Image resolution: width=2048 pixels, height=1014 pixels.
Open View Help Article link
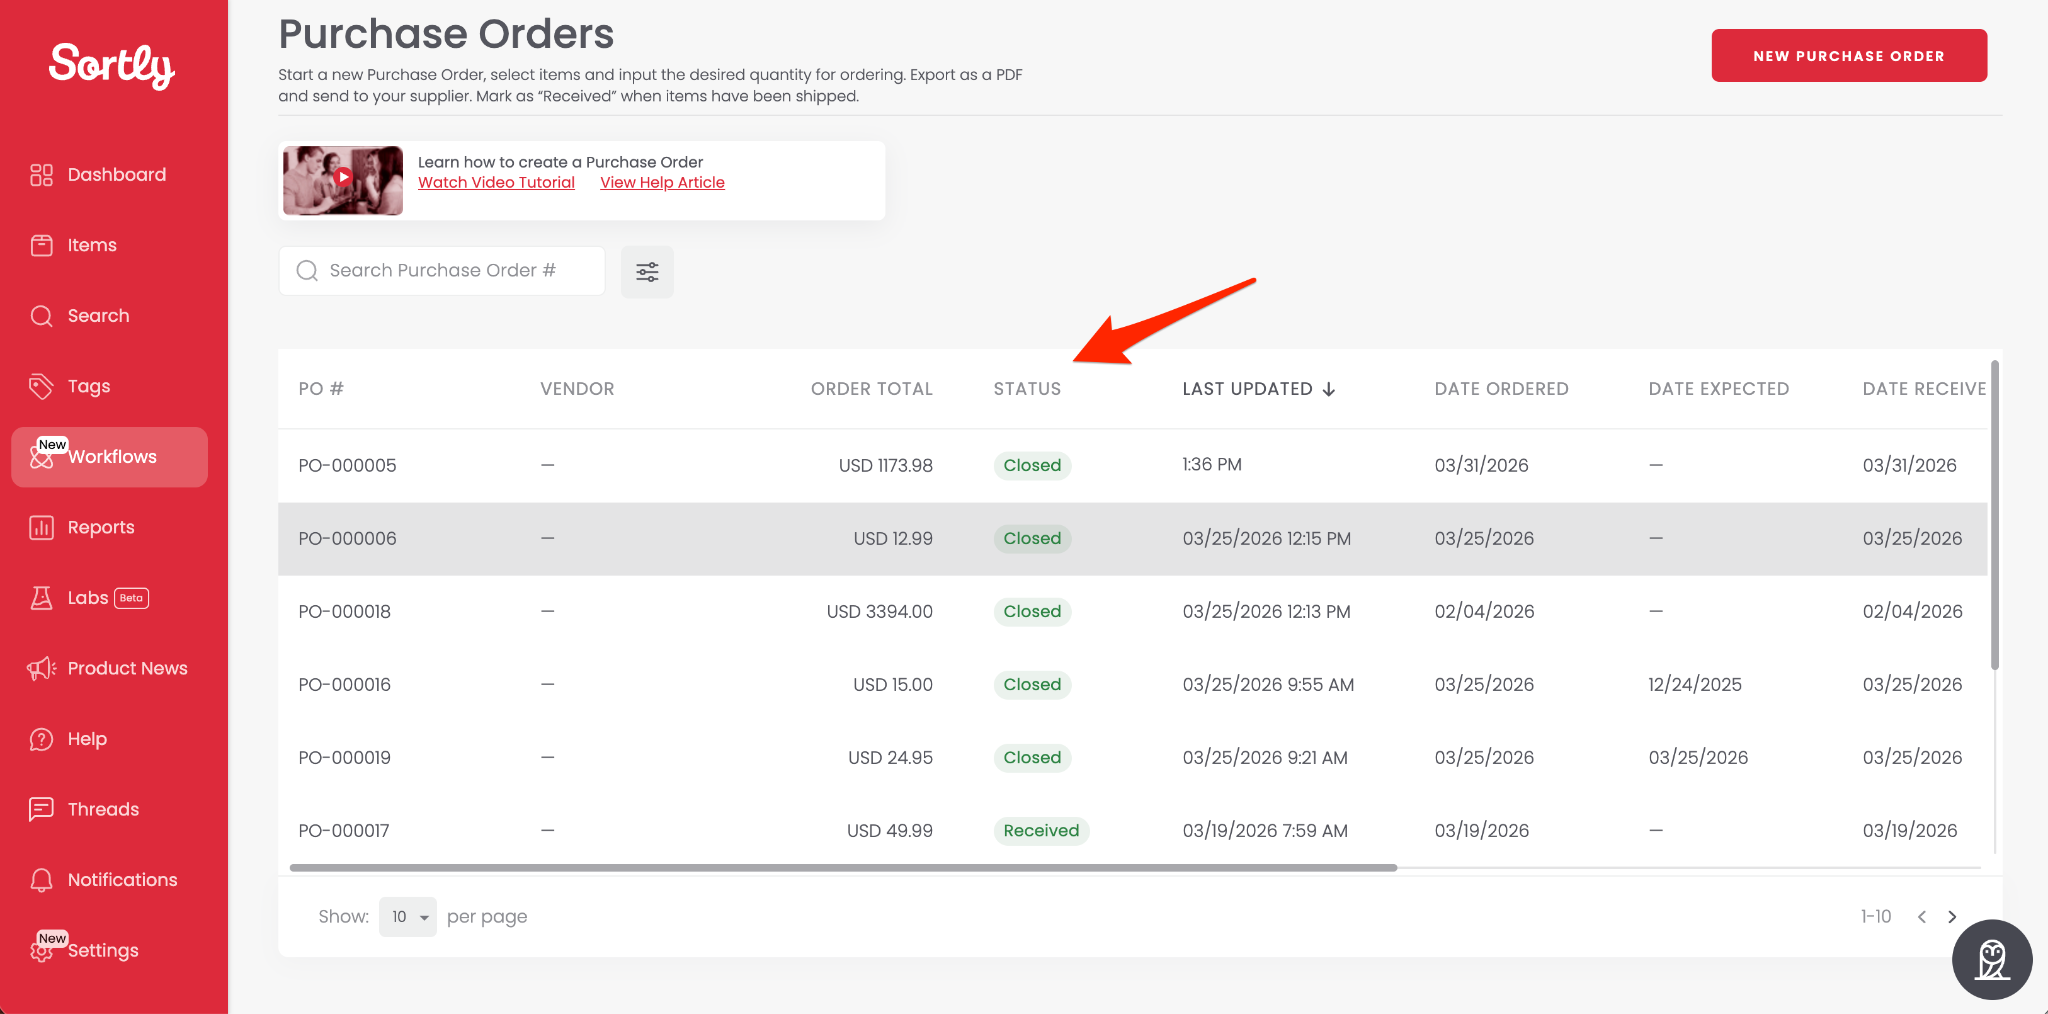[662, 182]
